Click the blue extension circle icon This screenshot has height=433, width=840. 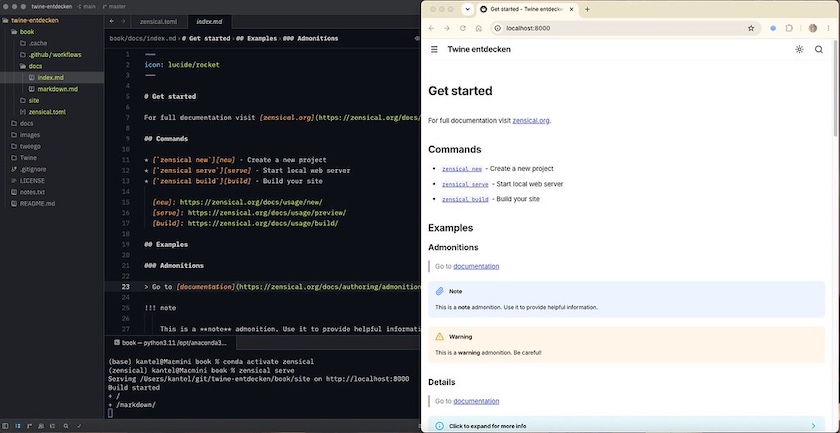[772, 28]
